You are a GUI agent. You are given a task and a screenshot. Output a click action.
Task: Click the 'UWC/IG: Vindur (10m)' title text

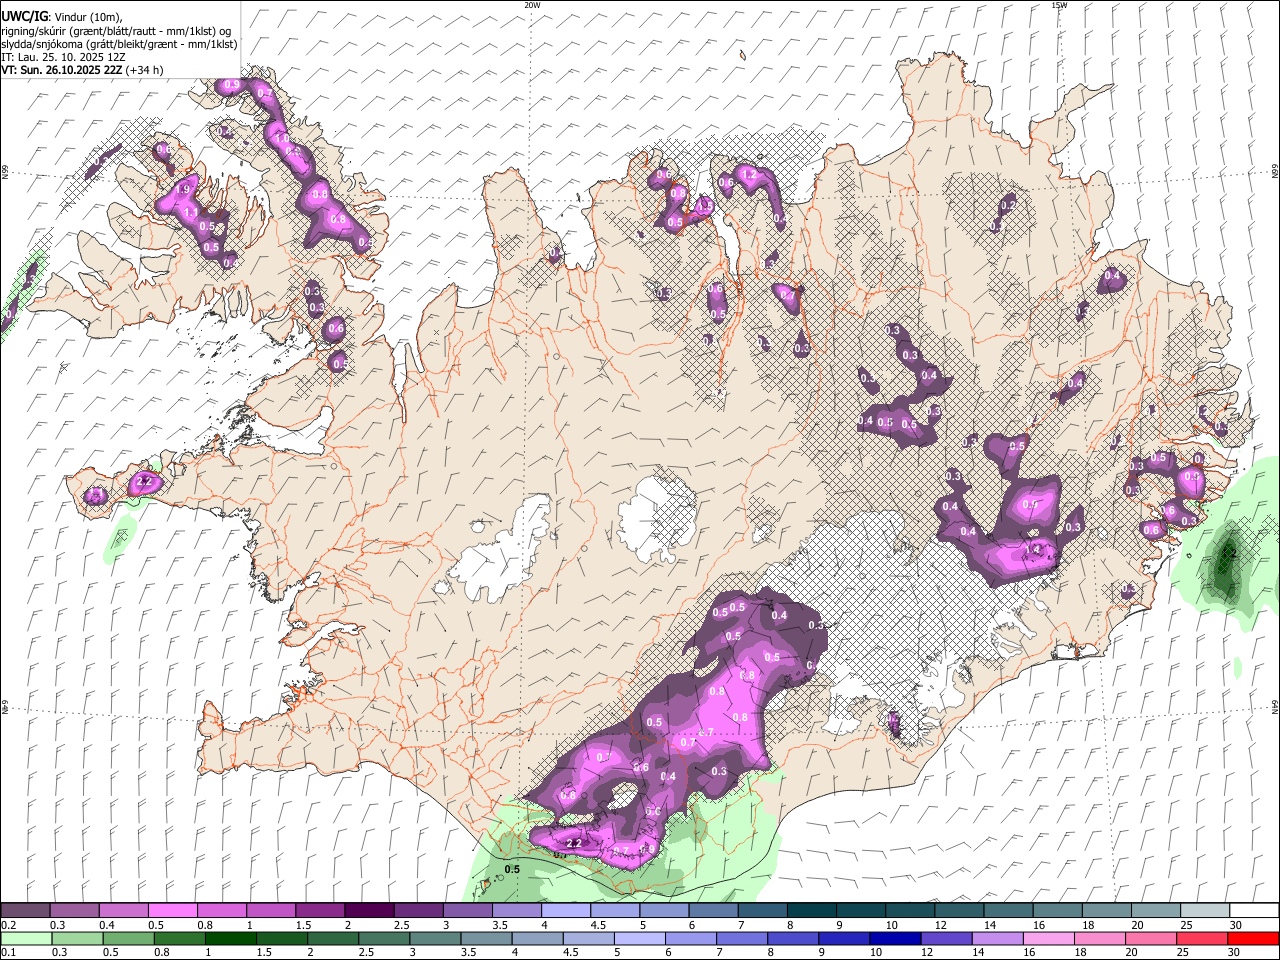61,16
